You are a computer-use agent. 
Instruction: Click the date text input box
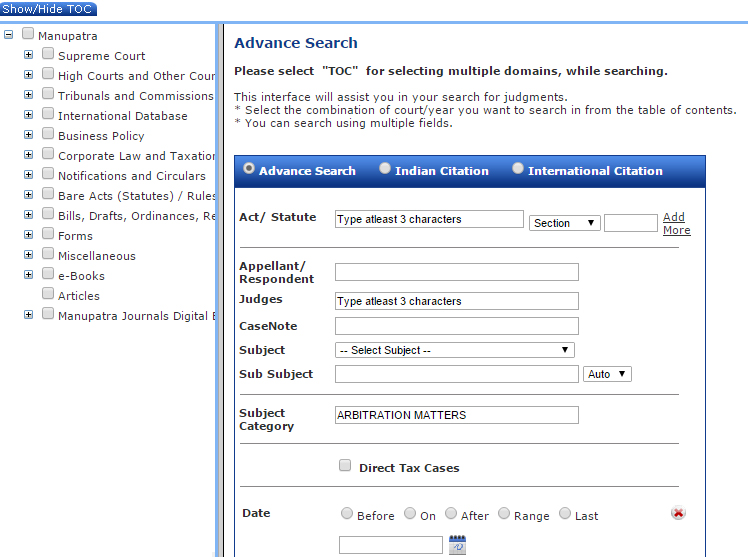click(391, 545)
